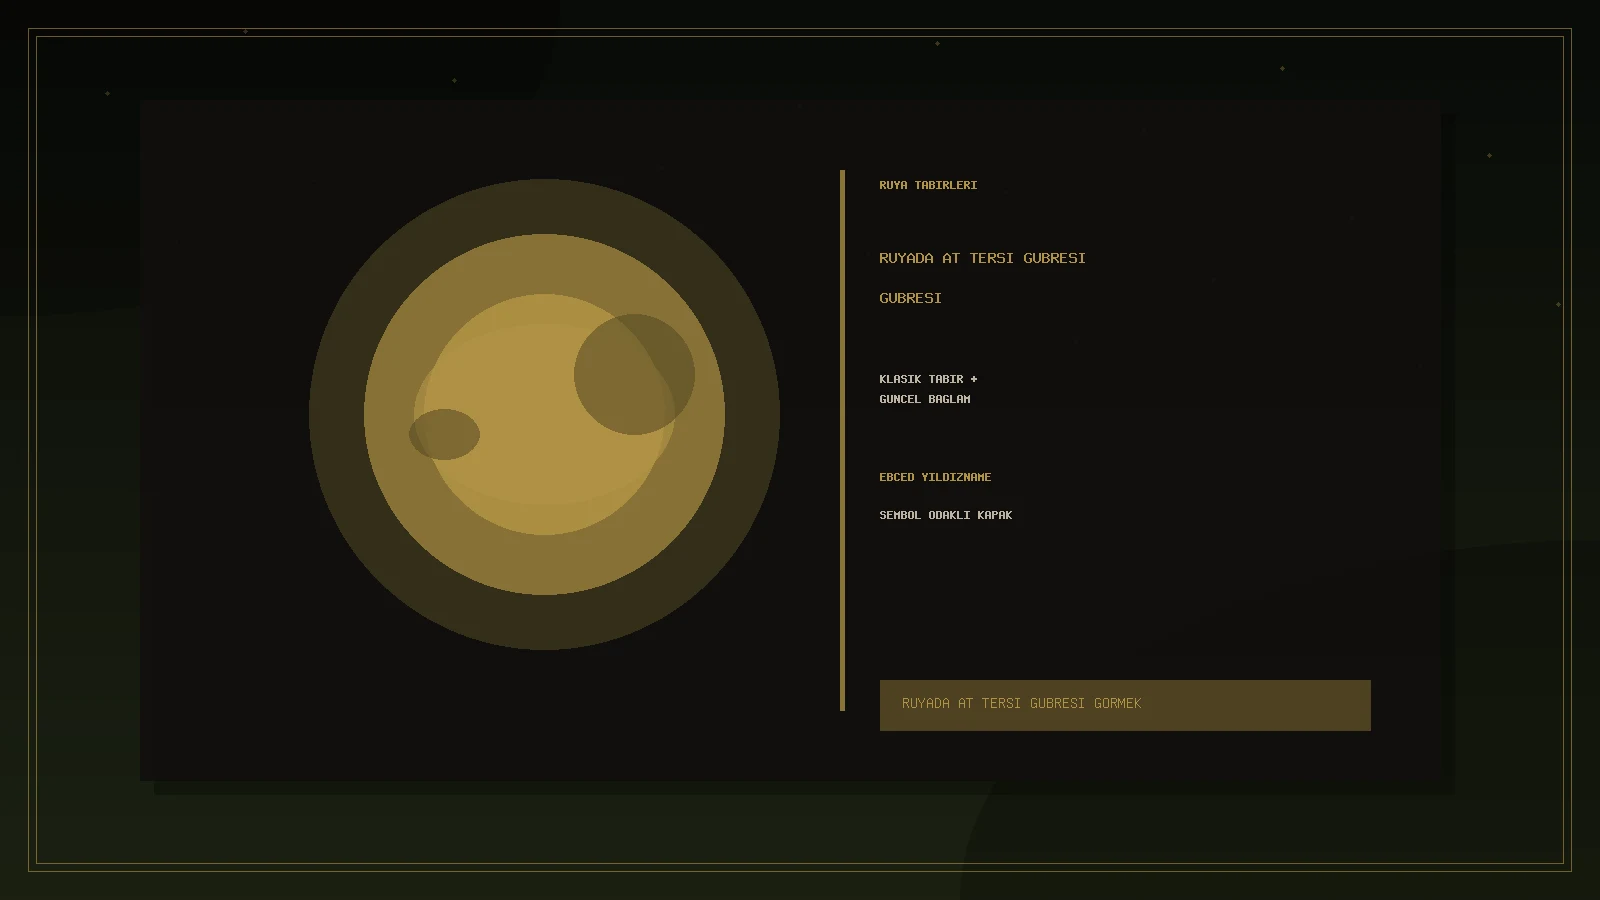This screenshot has width=1600, height=900.
Task: Click the plus sign after KLASIK TABIR
Action: click(973, 379)
